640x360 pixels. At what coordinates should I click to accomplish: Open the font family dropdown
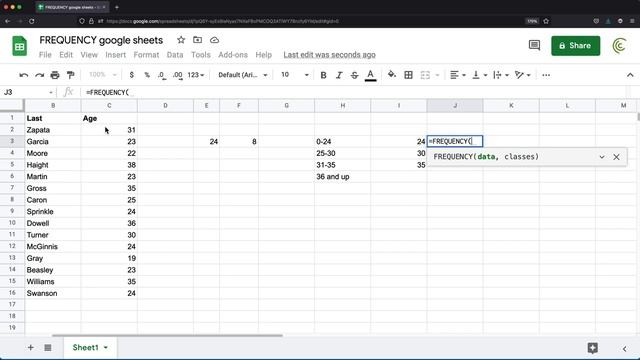[242, 75]
